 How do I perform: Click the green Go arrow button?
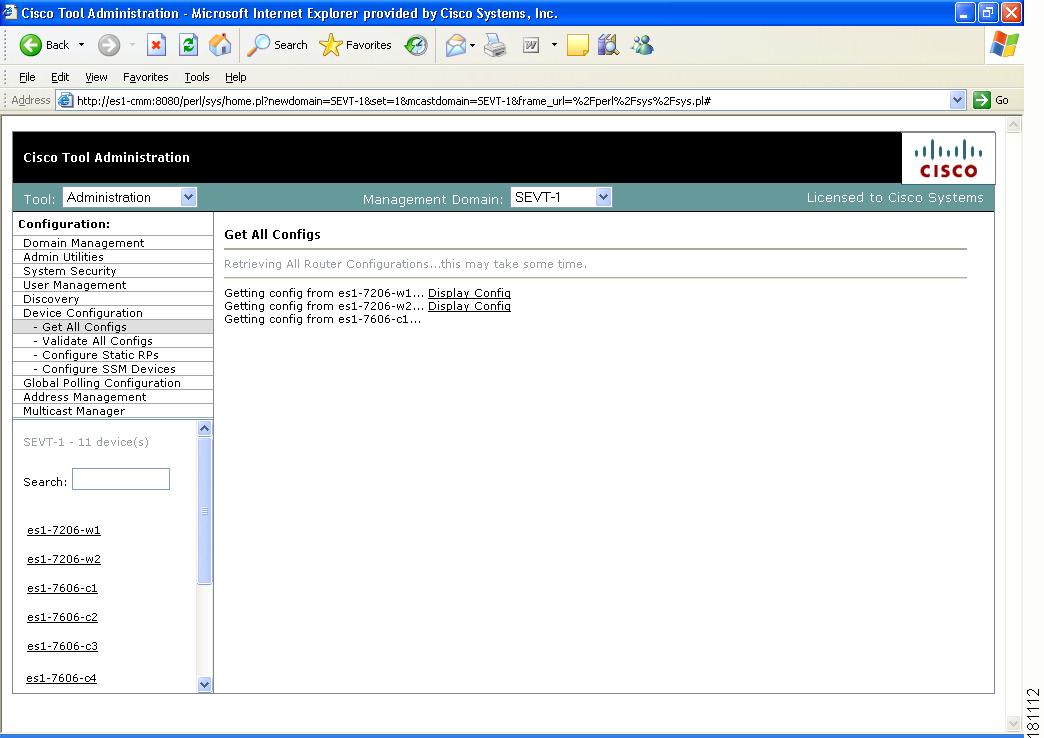click(x=982, y=101)
